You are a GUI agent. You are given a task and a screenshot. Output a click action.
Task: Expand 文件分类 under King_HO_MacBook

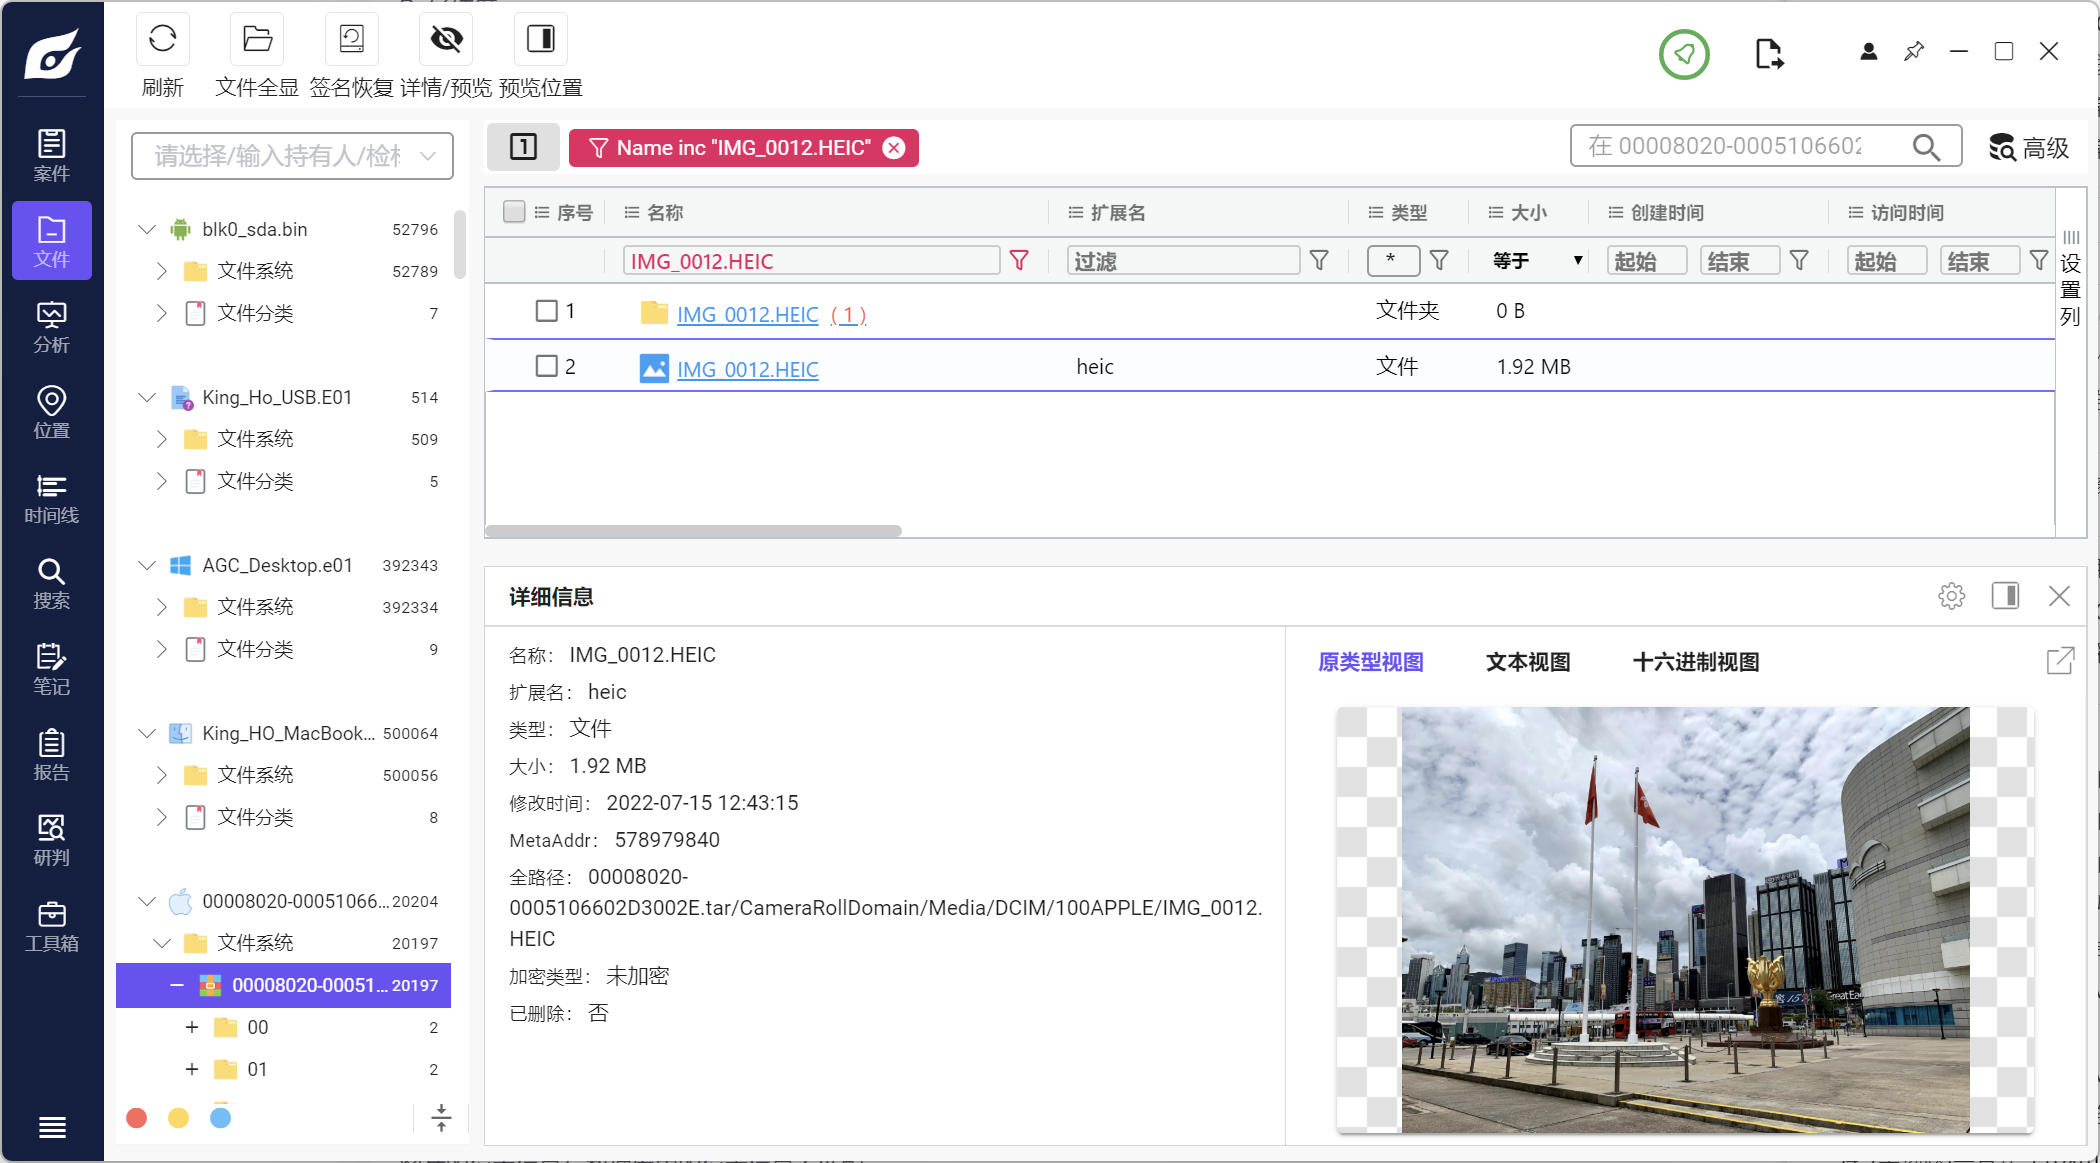click(162, 817)
